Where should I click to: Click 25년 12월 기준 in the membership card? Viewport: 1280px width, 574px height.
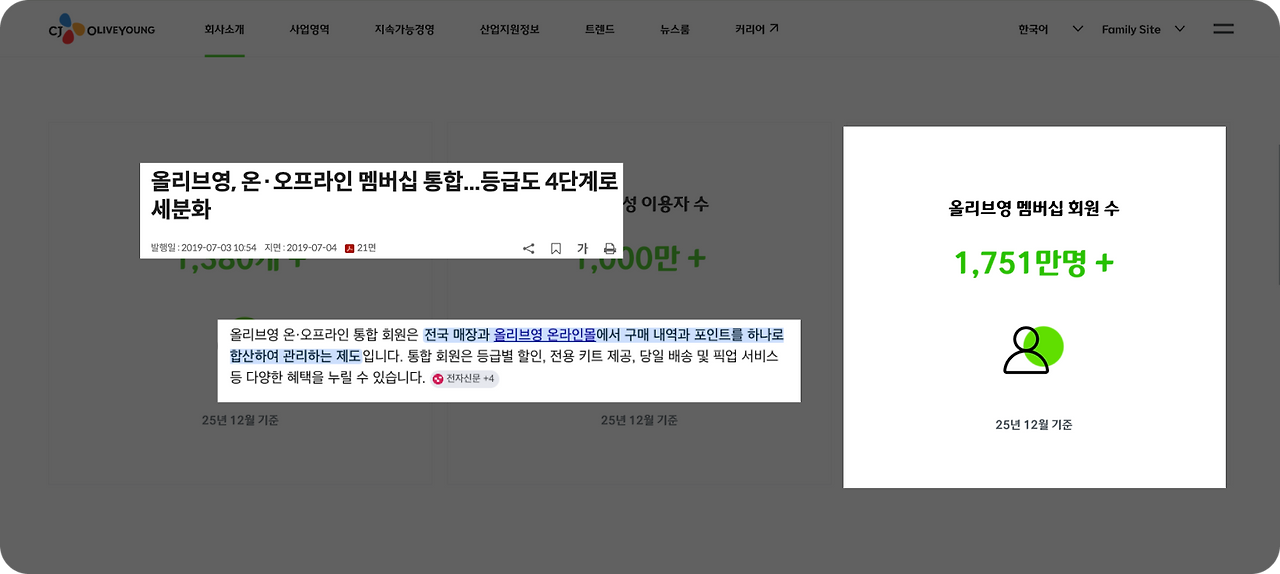click(x=1034, y=425)
